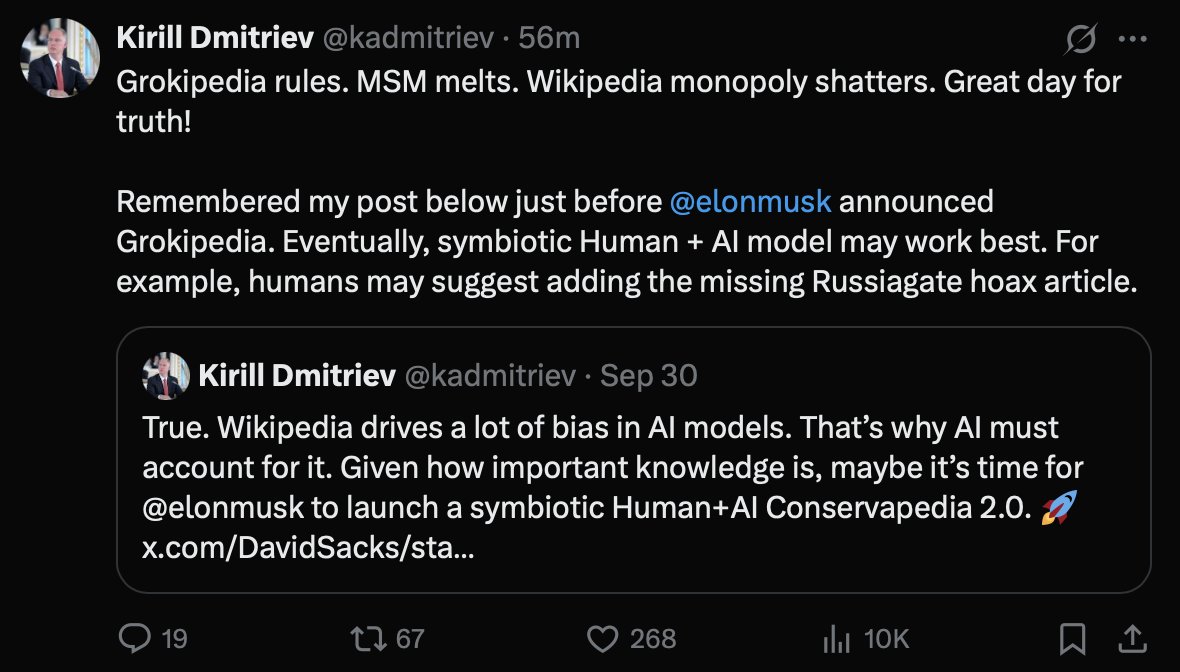Viewport: 1180px width, 672px height.
Task: Click the 10K views count
Action: click(x=886, y=638)
